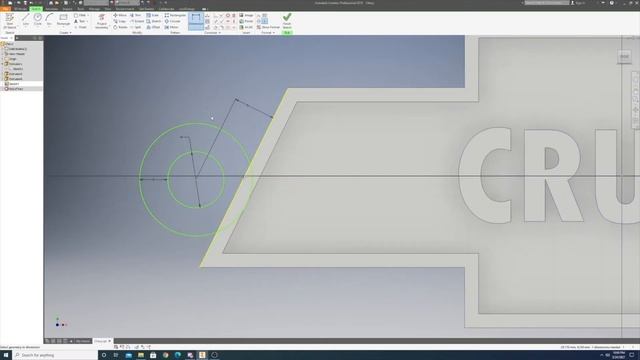Open the Rectangle tool dropdown arrow

coord(63,27)
